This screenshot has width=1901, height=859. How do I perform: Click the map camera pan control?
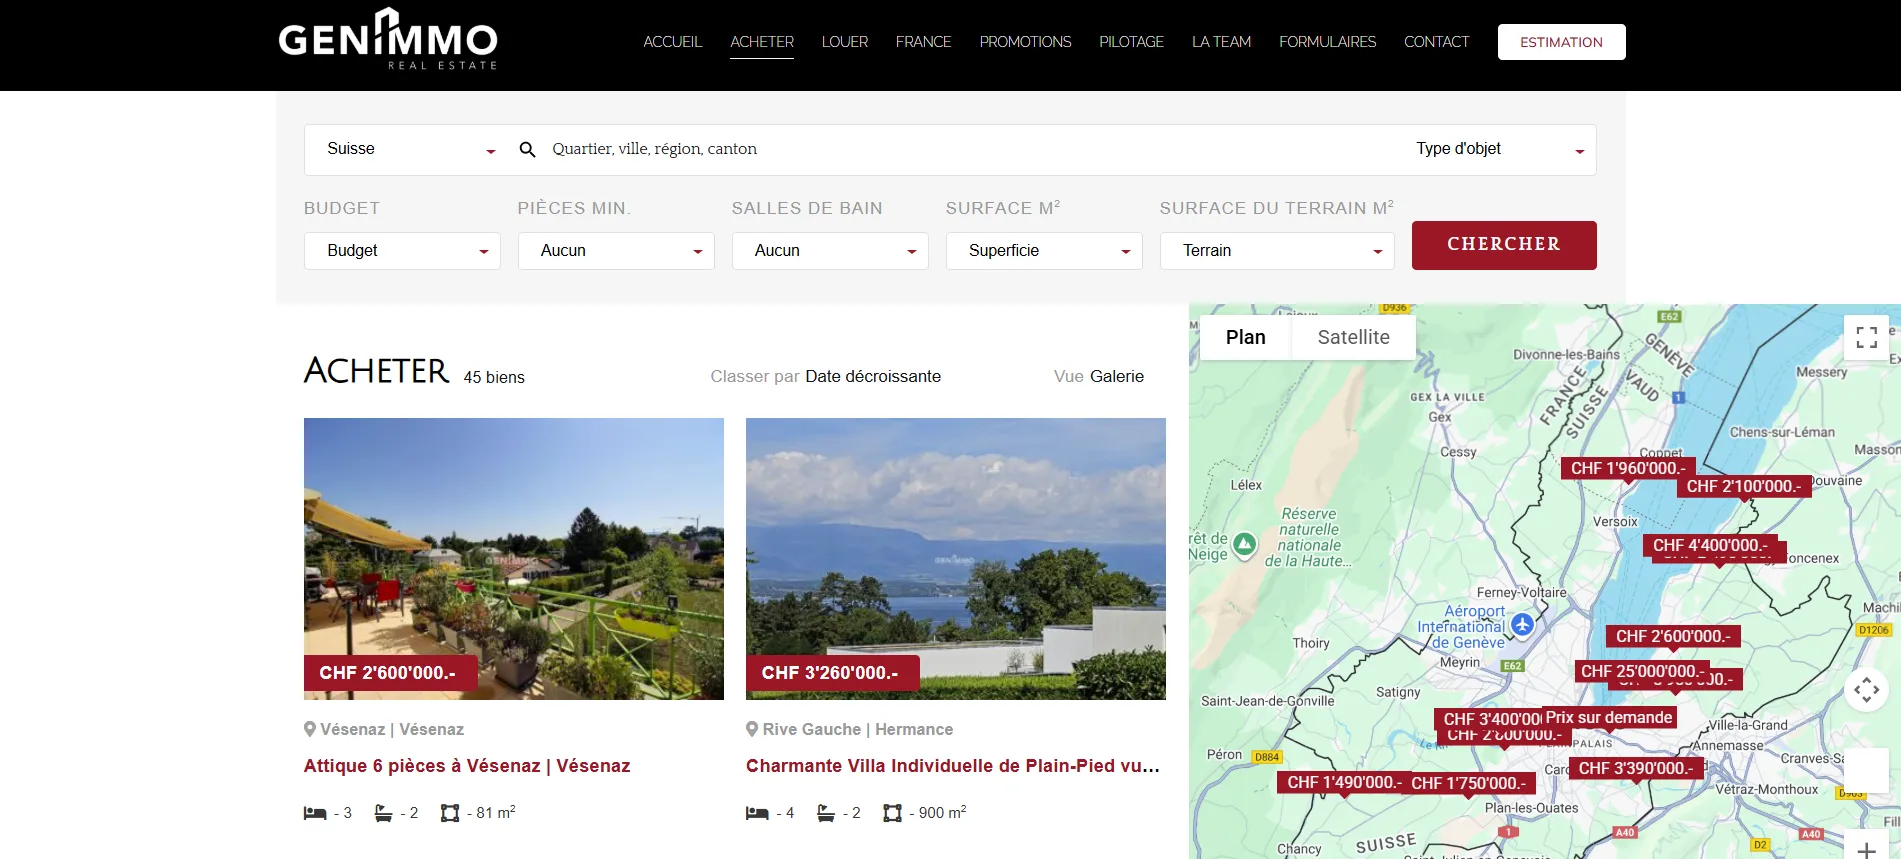[1866, 689]
